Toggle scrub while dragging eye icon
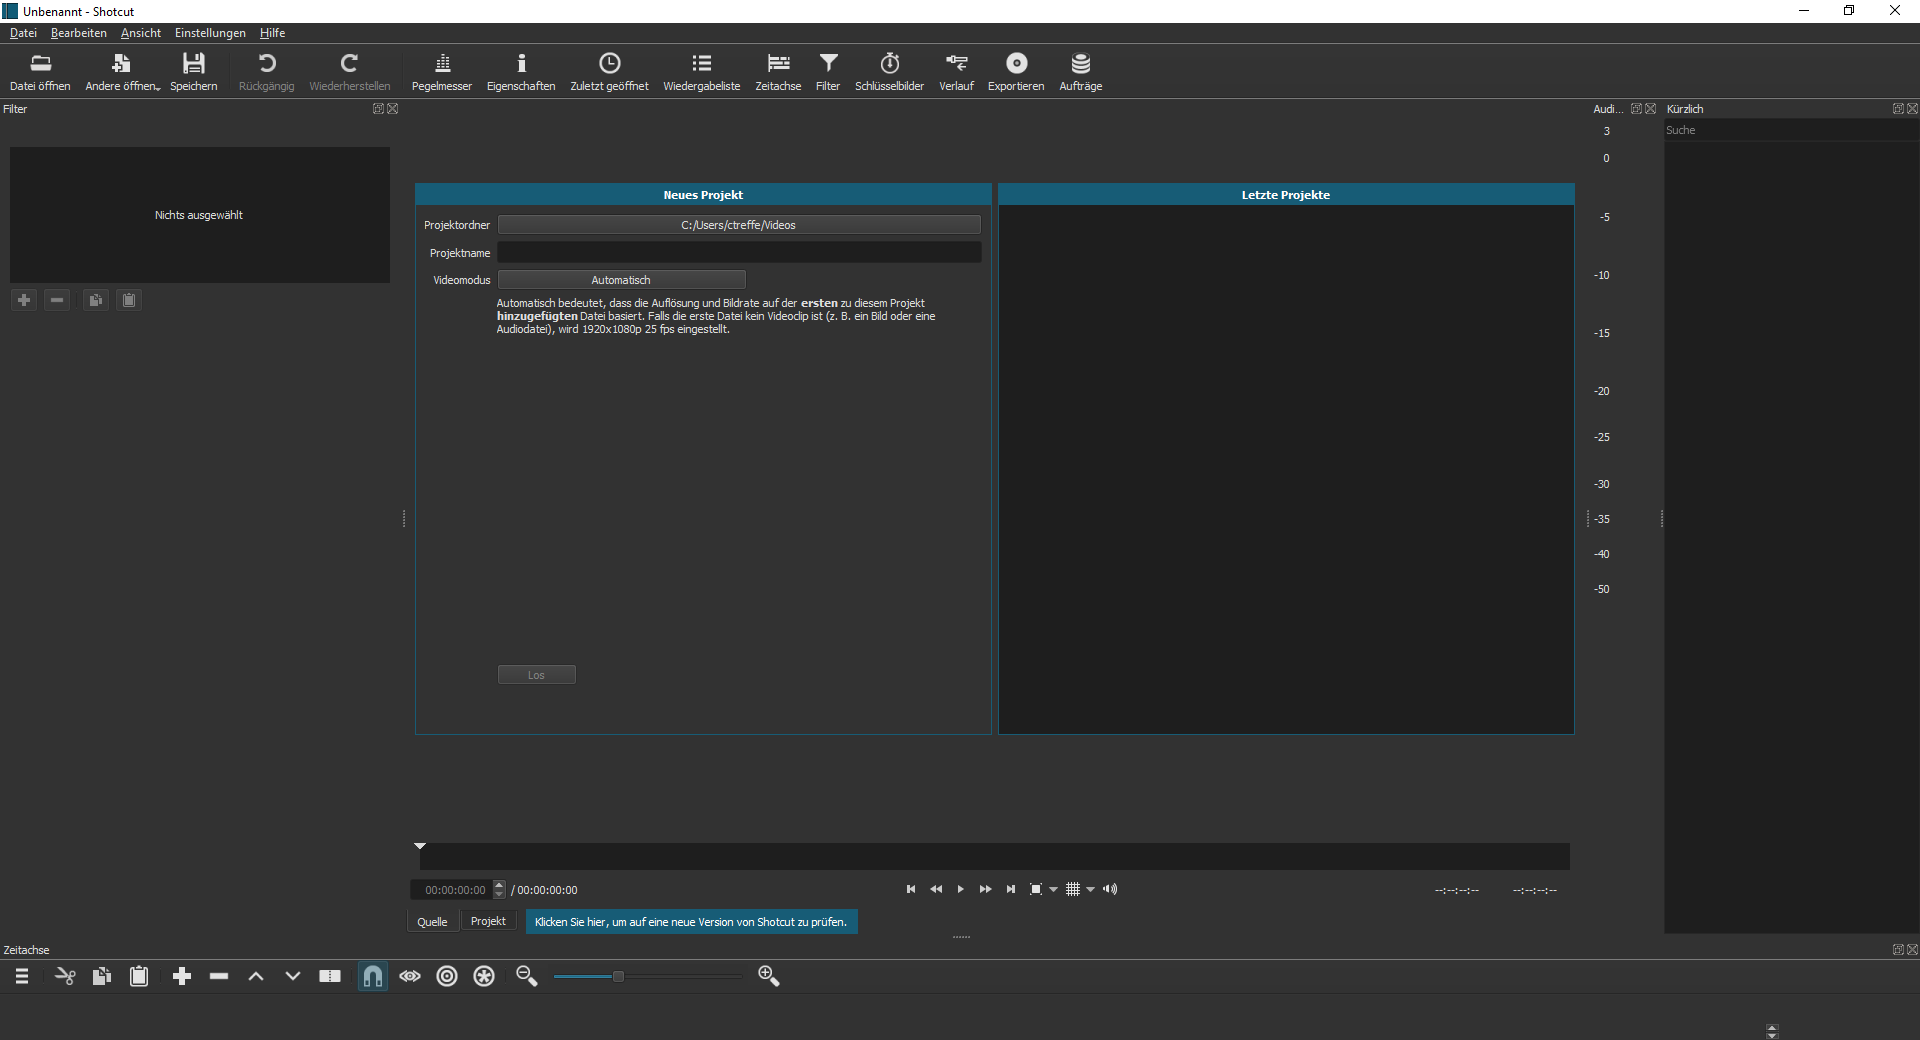The image size is (1920, 1040). 410,976
